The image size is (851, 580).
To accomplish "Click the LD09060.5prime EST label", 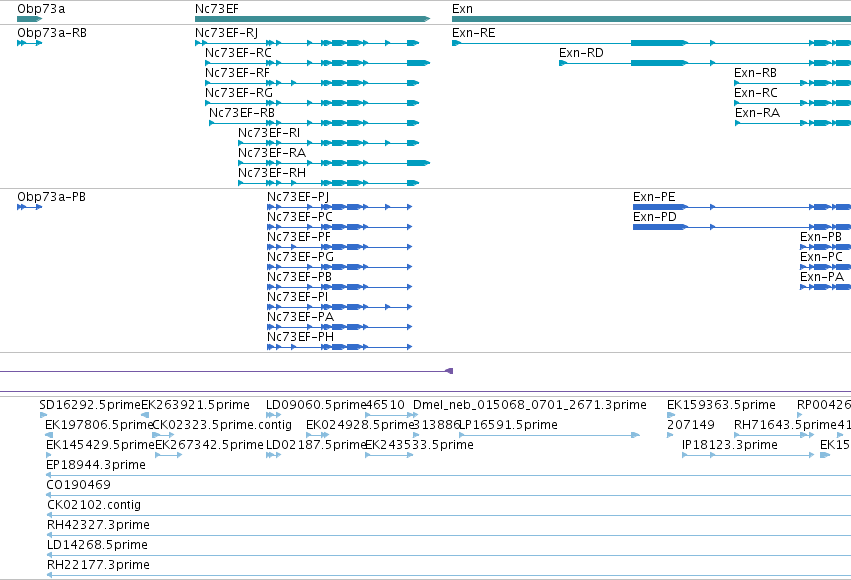I will click(x=316, y=405).
